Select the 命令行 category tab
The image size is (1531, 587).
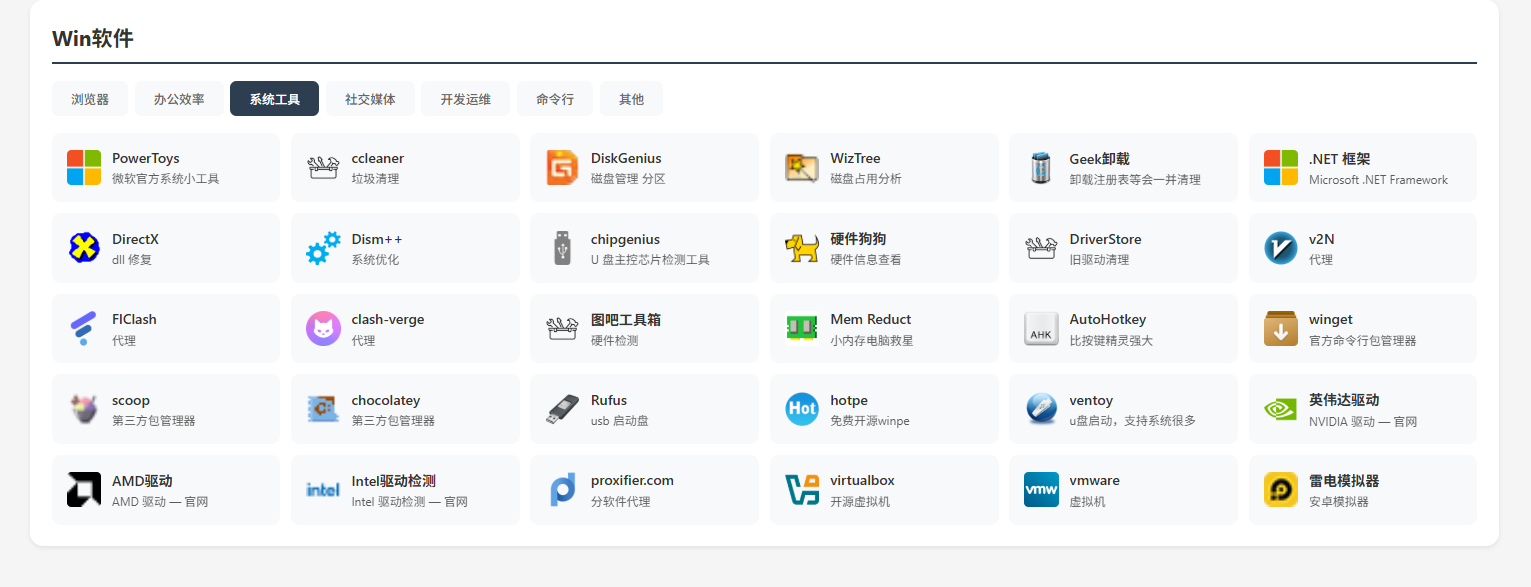tap(555, 99)
